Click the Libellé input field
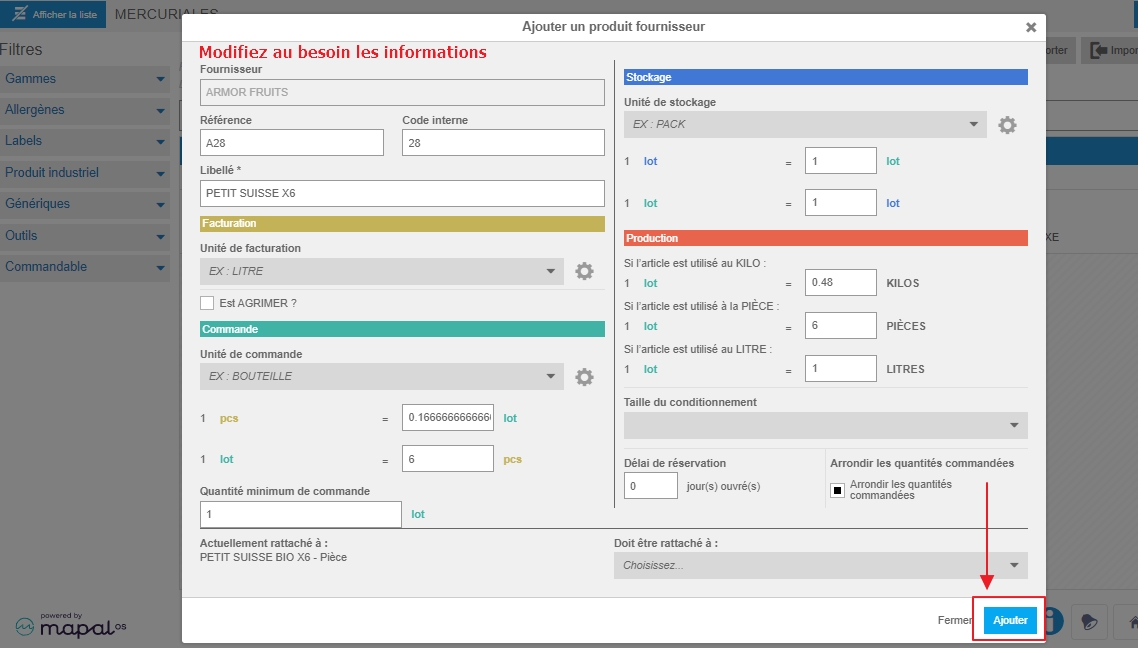Screen dimensions: 1138x648 [402, 193]
